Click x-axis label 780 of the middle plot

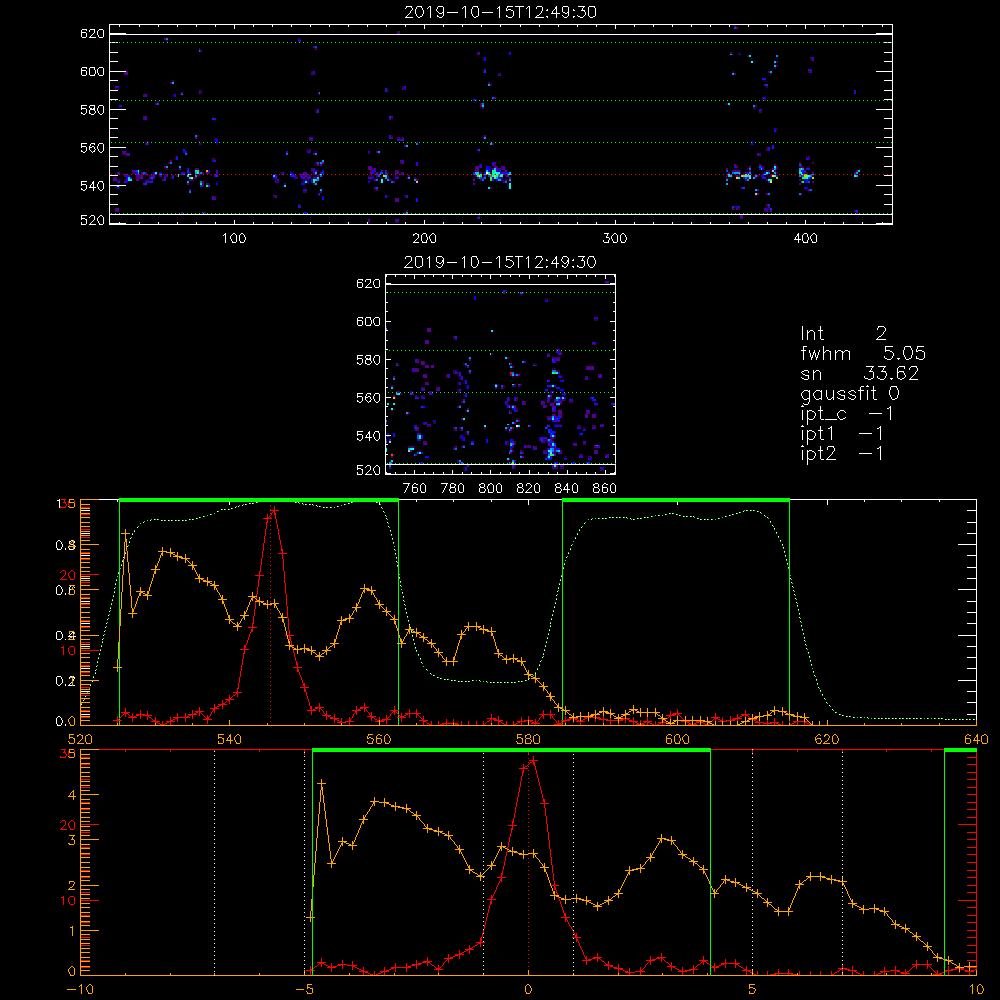tap(453, 489)
